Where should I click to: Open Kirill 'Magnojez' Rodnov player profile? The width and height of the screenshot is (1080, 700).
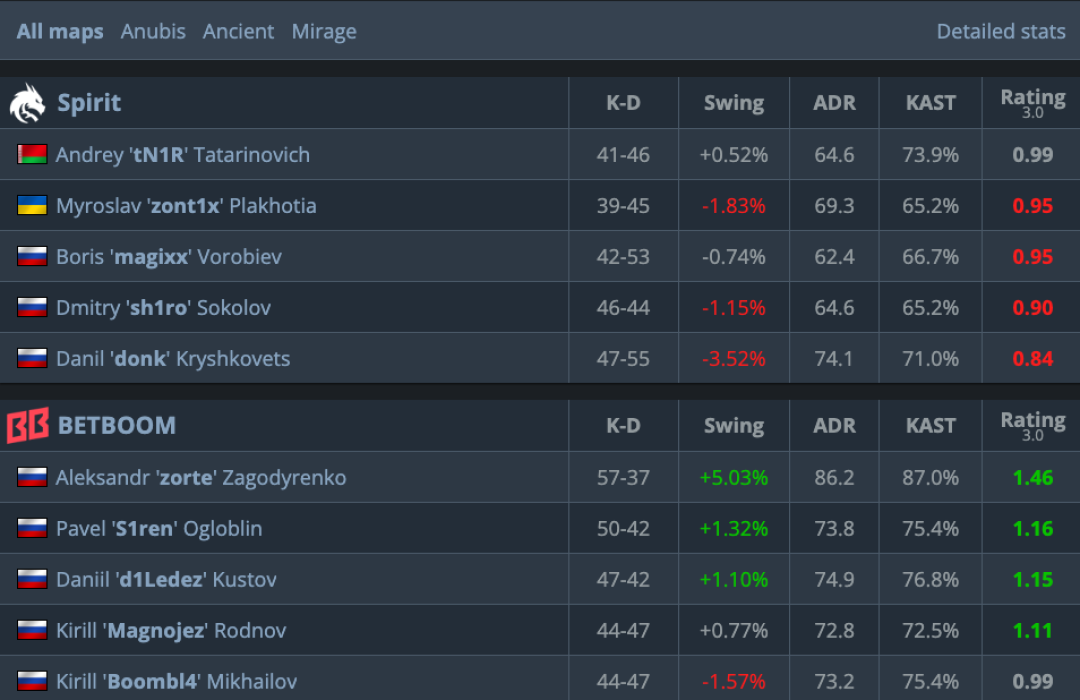pyautogui.click(x=171, y=630)
